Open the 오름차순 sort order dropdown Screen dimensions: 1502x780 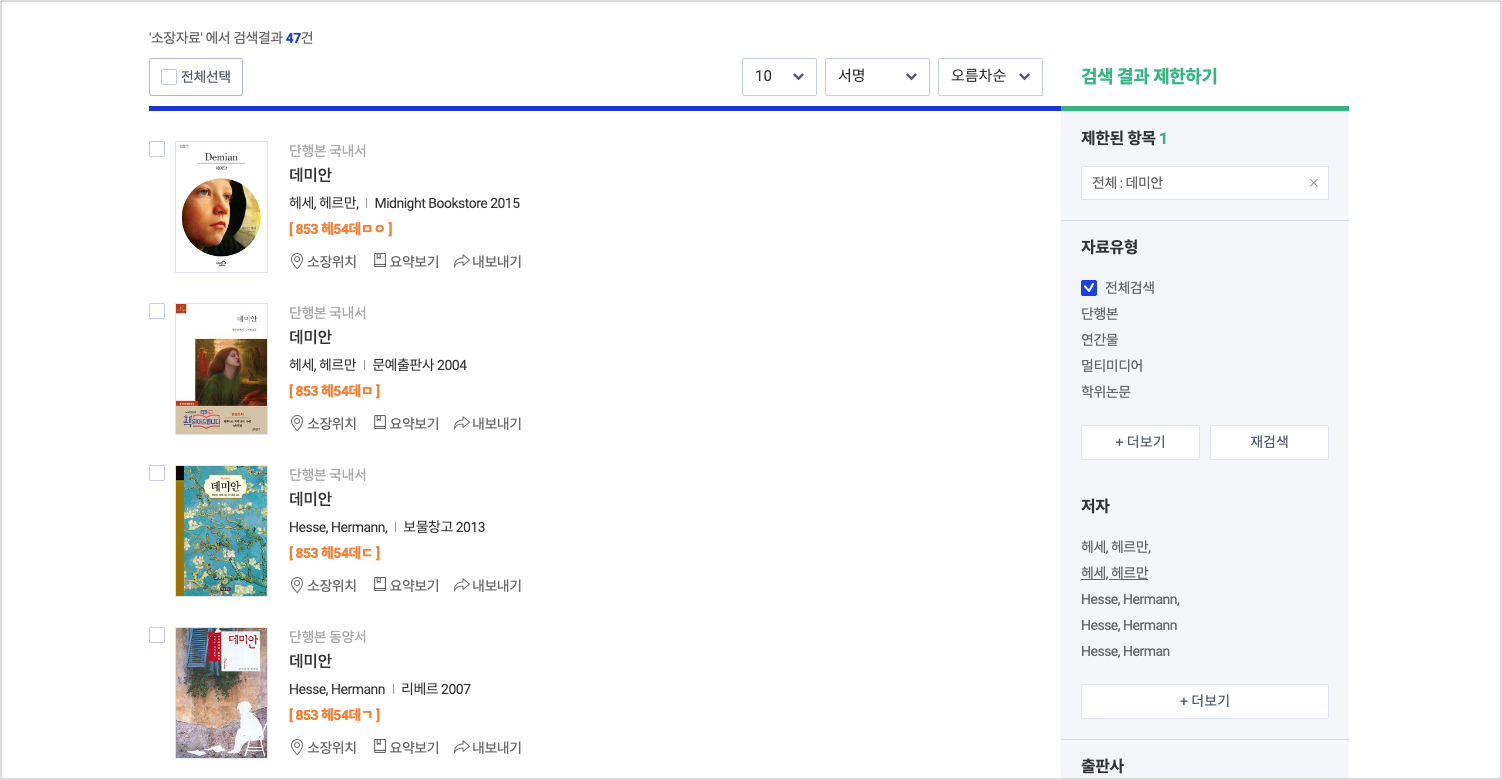click(990, 77)
